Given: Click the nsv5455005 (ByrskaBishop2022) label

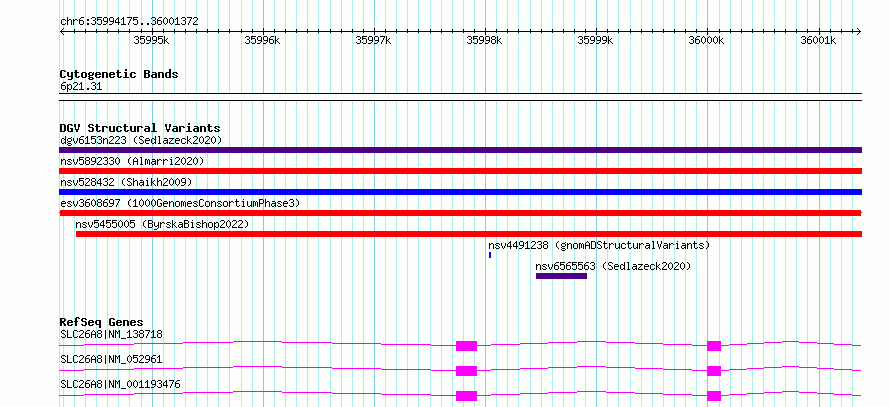Looking at the screenshot, I should coord(162,224).
